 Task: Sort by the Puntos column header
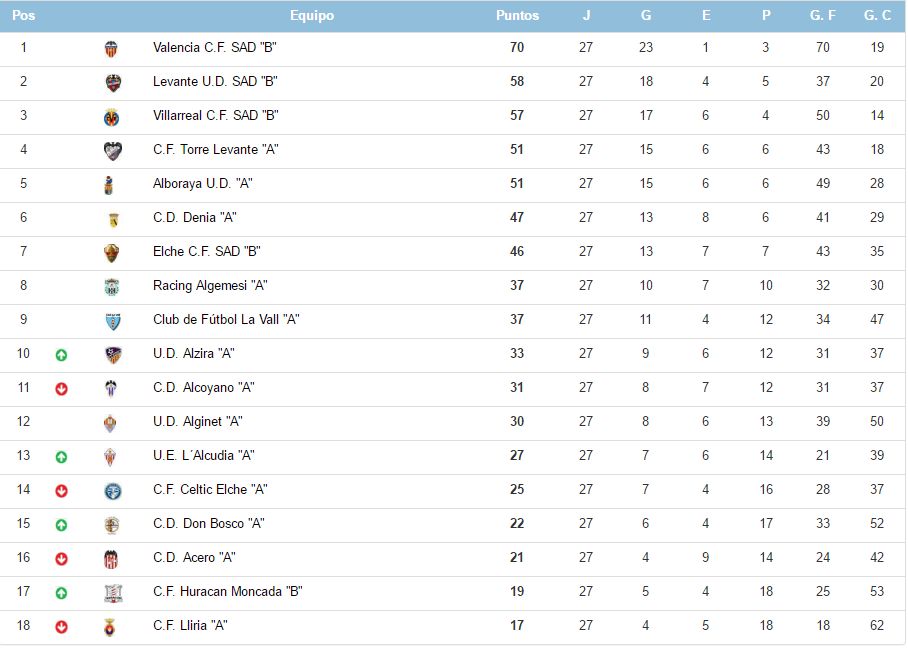pos(517,16)
